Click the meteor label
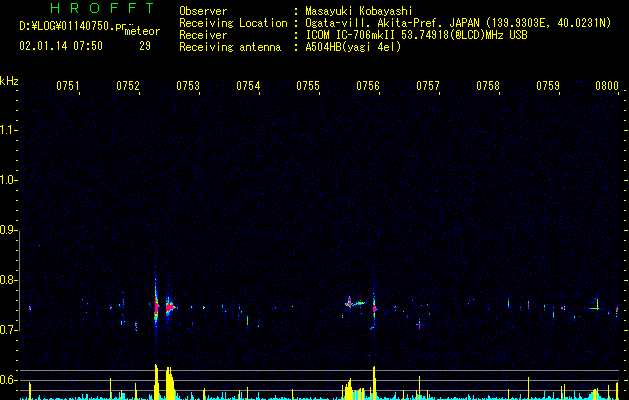 [x=142, y=31]
